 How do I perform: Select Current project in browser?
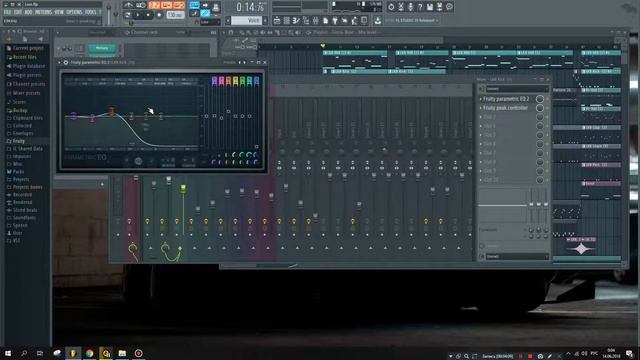click(28, 48)
